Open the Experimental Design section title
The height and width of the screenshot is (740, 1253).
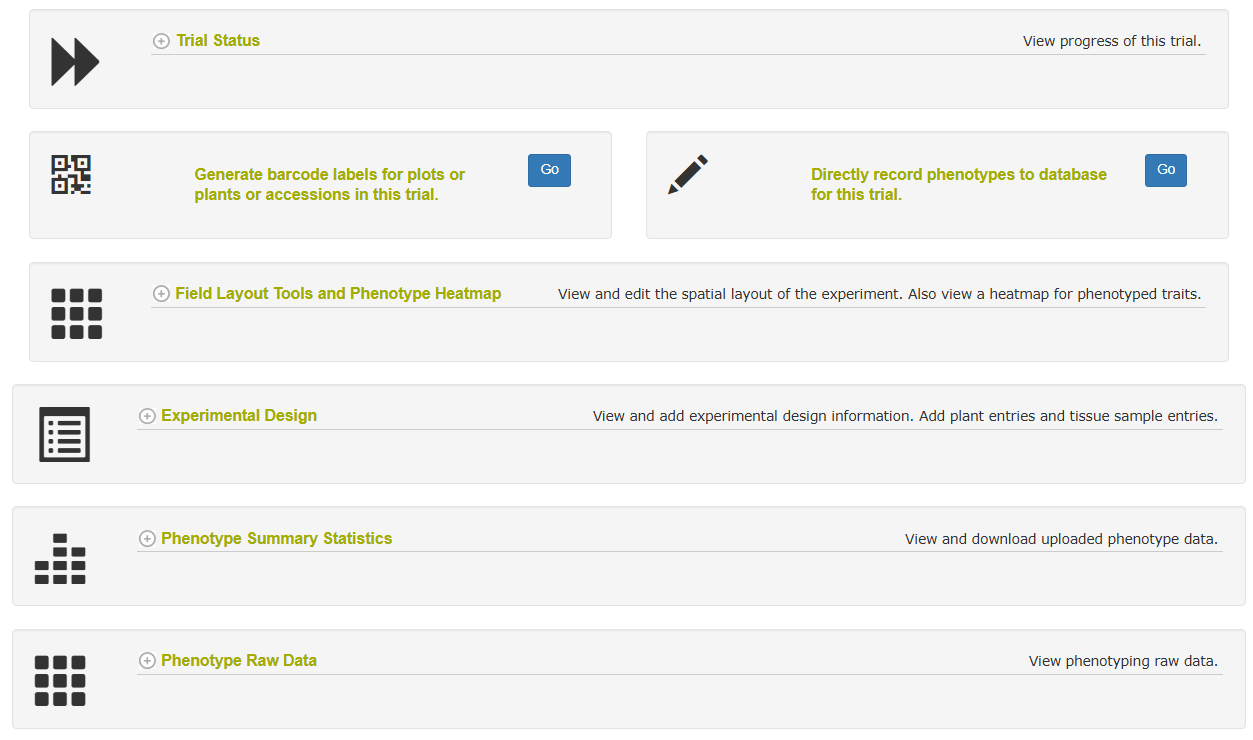[x=239, y=416]
